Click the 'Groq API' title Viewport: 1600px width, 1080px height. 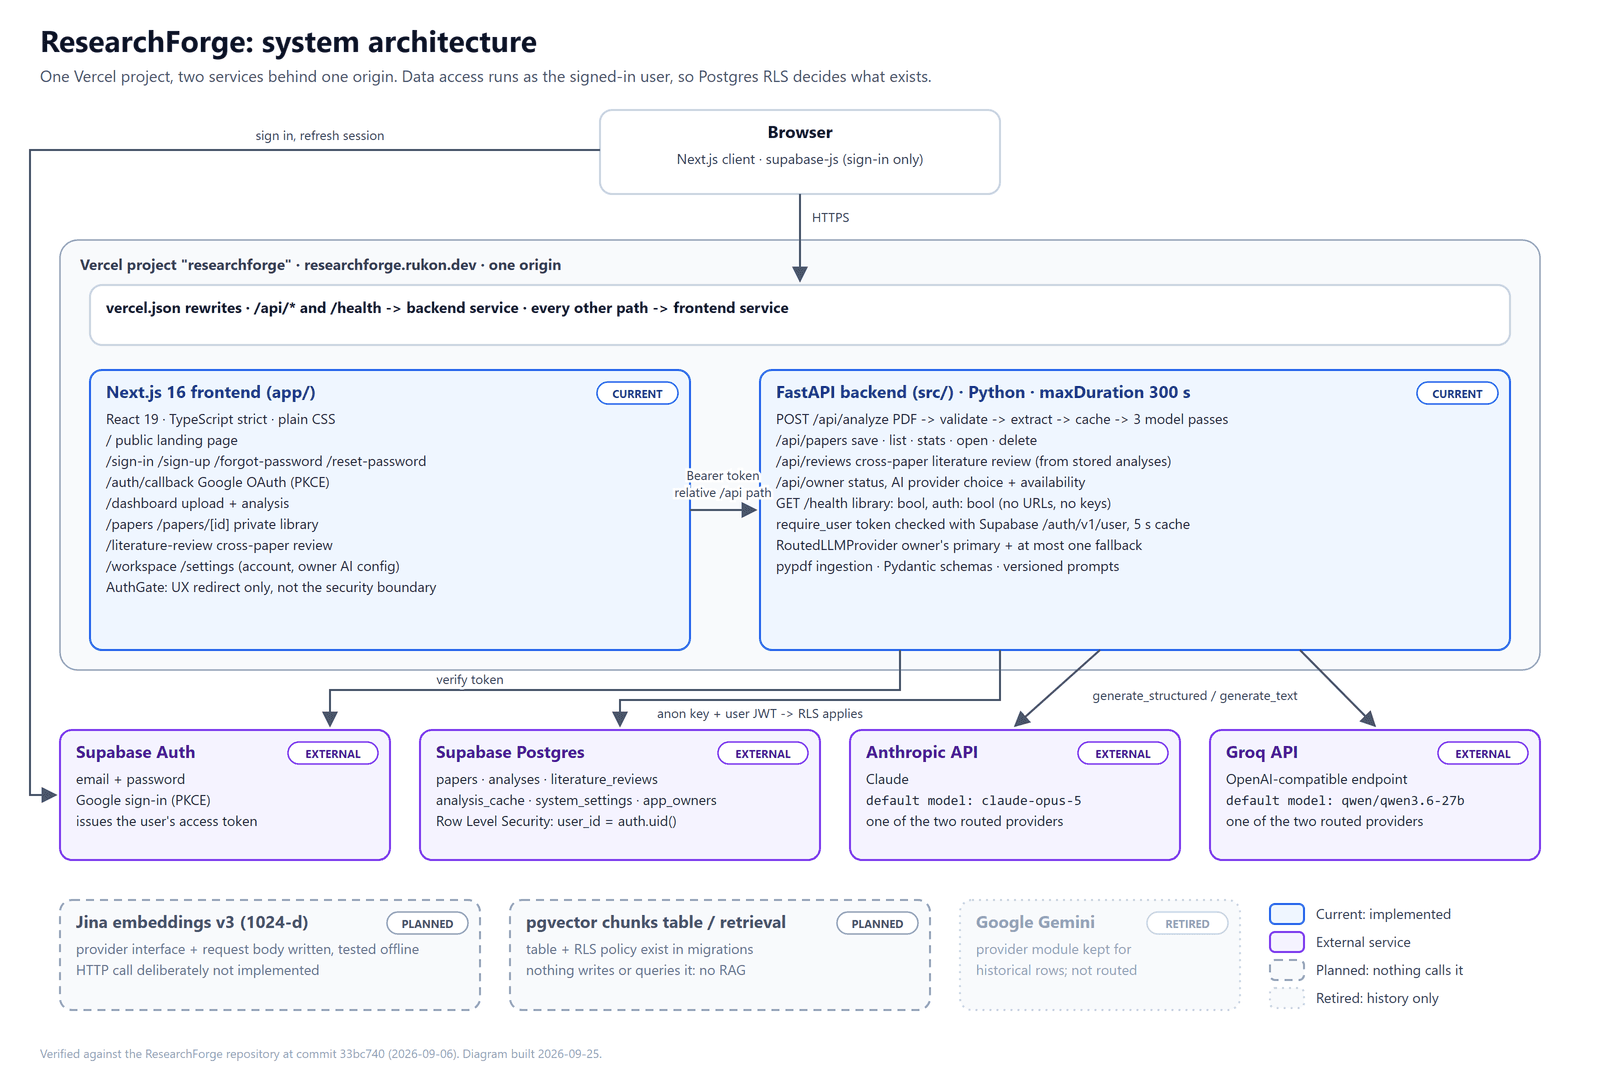1262,752
